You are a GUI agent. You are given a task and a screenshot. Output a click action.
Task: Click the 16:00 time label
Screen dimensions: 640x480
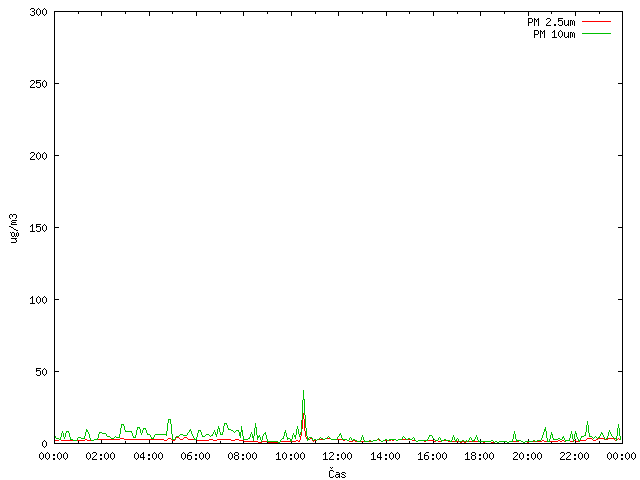[432, 456]
